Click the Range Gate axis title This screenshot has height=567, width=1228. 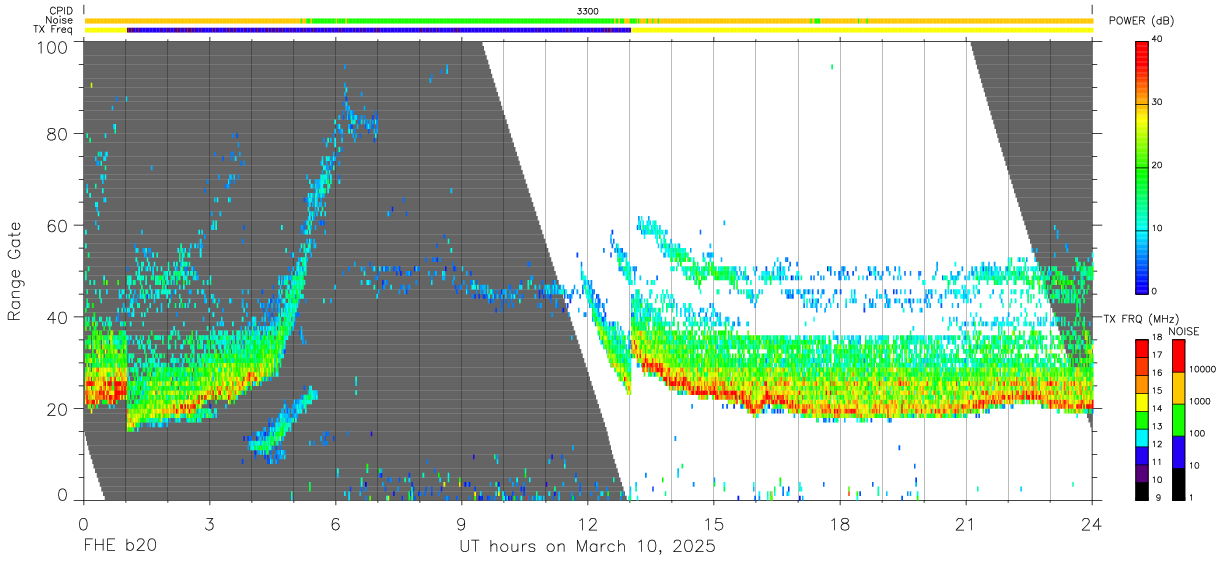point(15,271)
